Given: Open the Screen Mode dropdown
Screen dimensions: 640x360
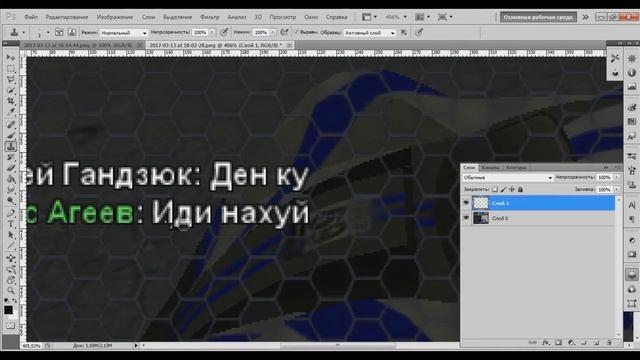Looking at the screenshot, I should click(x=445, y=17).
